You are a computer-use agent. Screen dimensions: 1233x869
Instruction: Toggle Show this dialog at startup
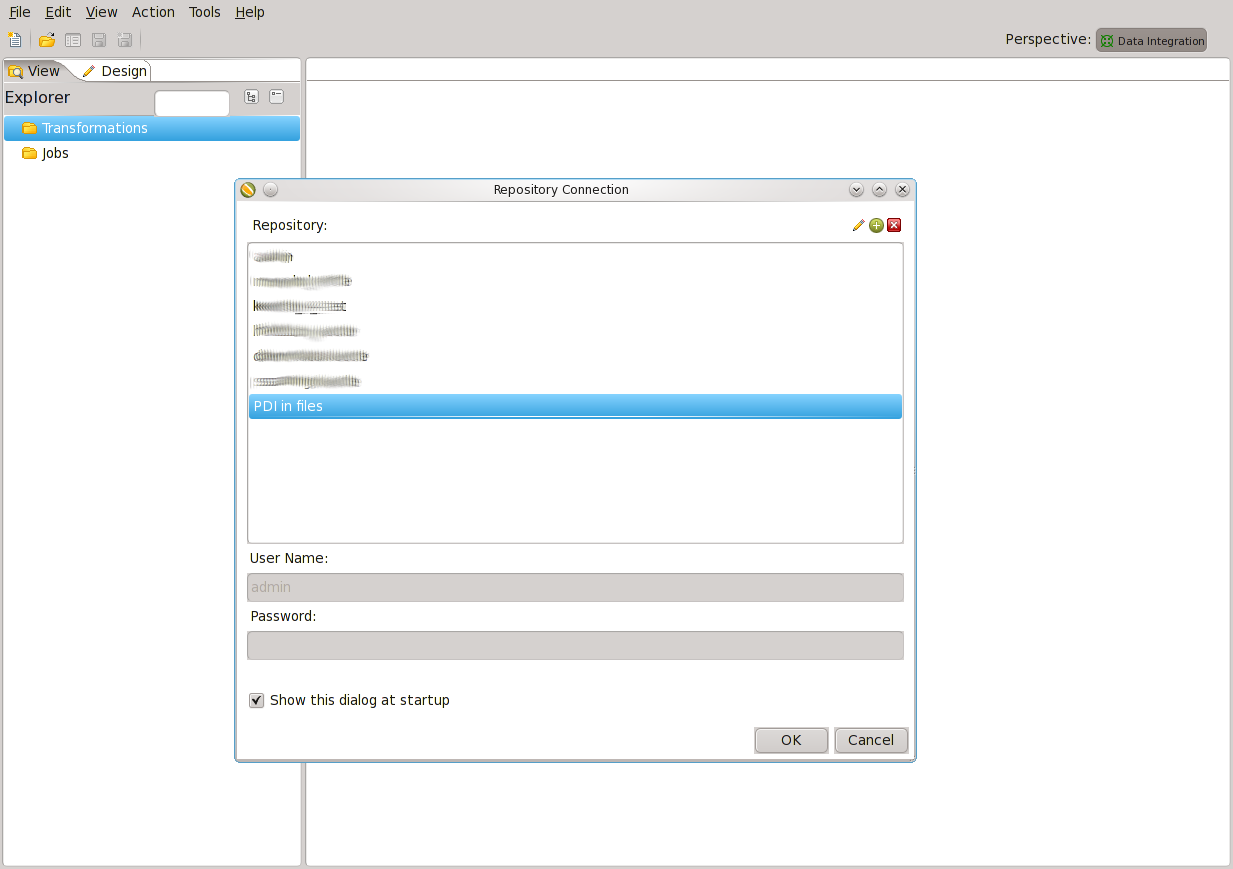tap(257, 701)
